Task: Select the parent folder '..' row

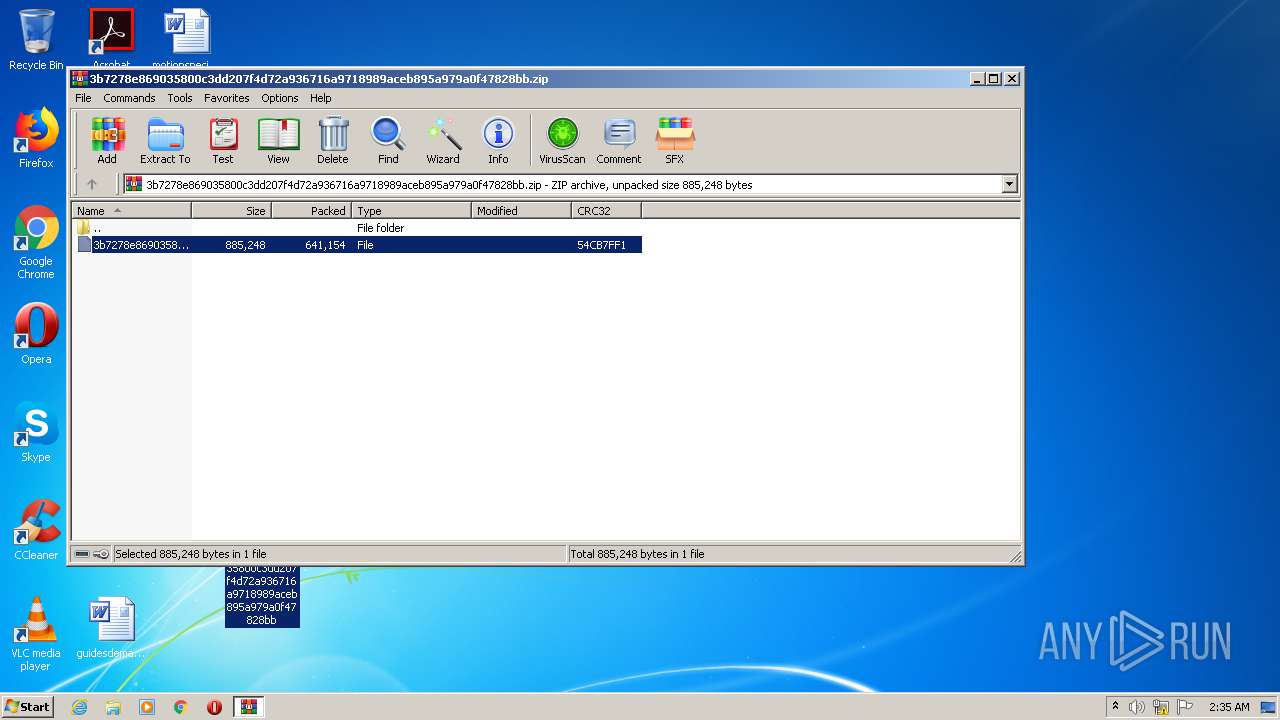Action: pyautogui.click(x=357, y=228)
